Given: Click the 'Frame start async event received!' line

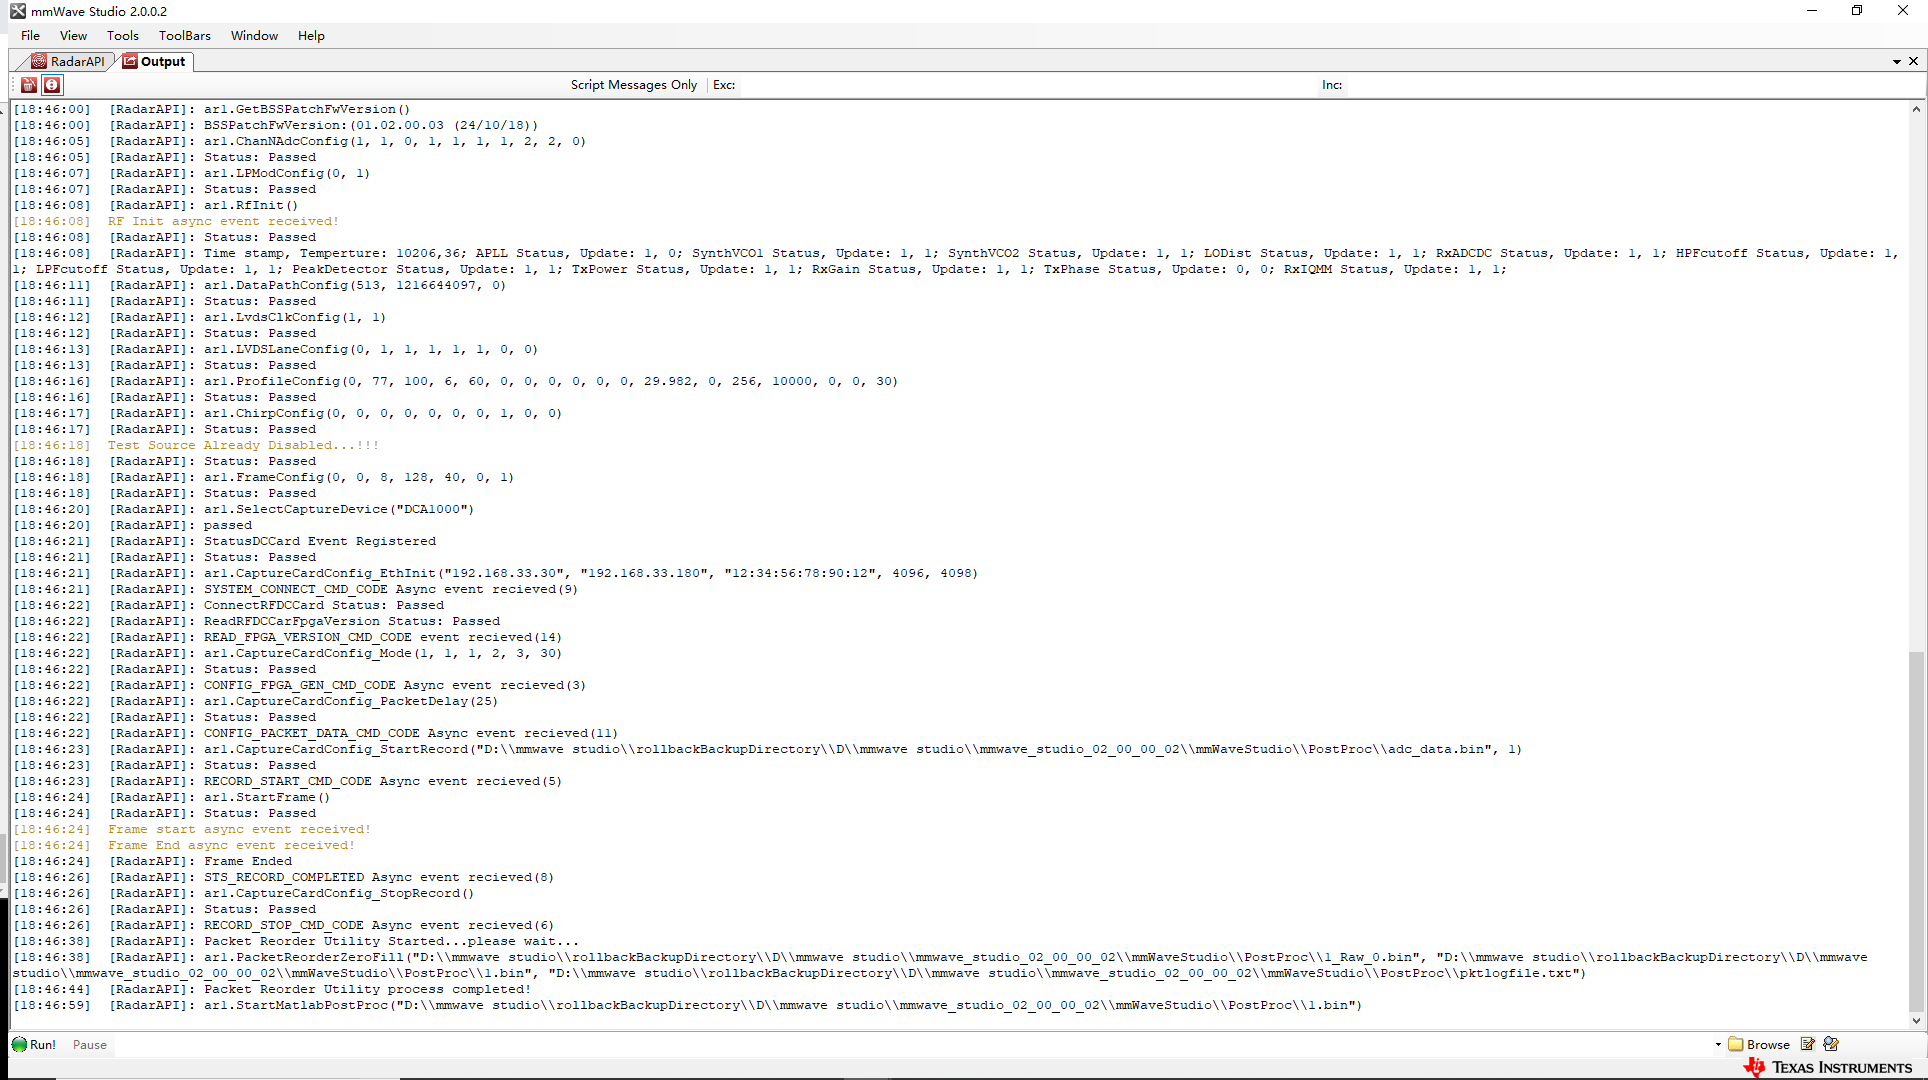Looking at the screenshot, I should [x=239, y=829].
